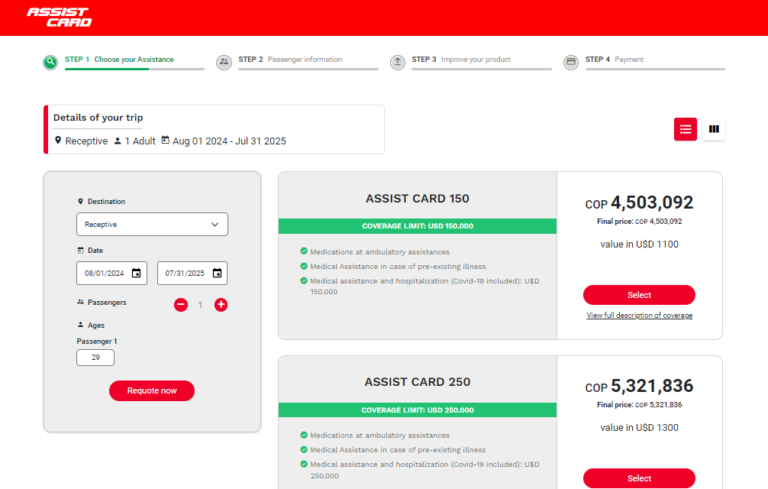Click the Step 3 upgrade icon

(398, 62)
